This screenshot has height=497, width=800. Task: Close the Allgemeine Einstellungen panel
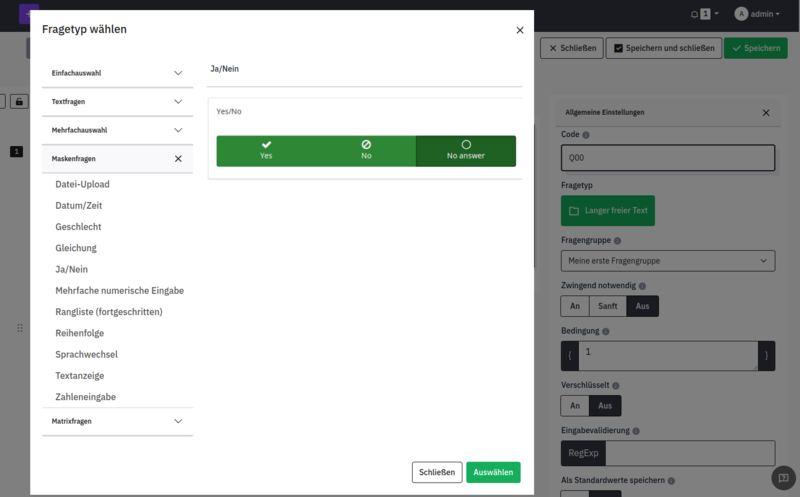(766, 113)
